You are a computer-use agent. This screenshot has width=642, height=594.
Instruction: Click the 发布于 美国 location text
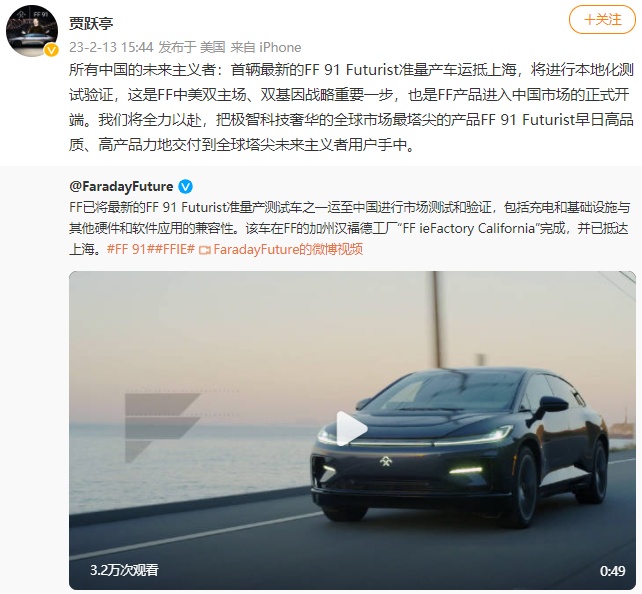tap(192, 47)
